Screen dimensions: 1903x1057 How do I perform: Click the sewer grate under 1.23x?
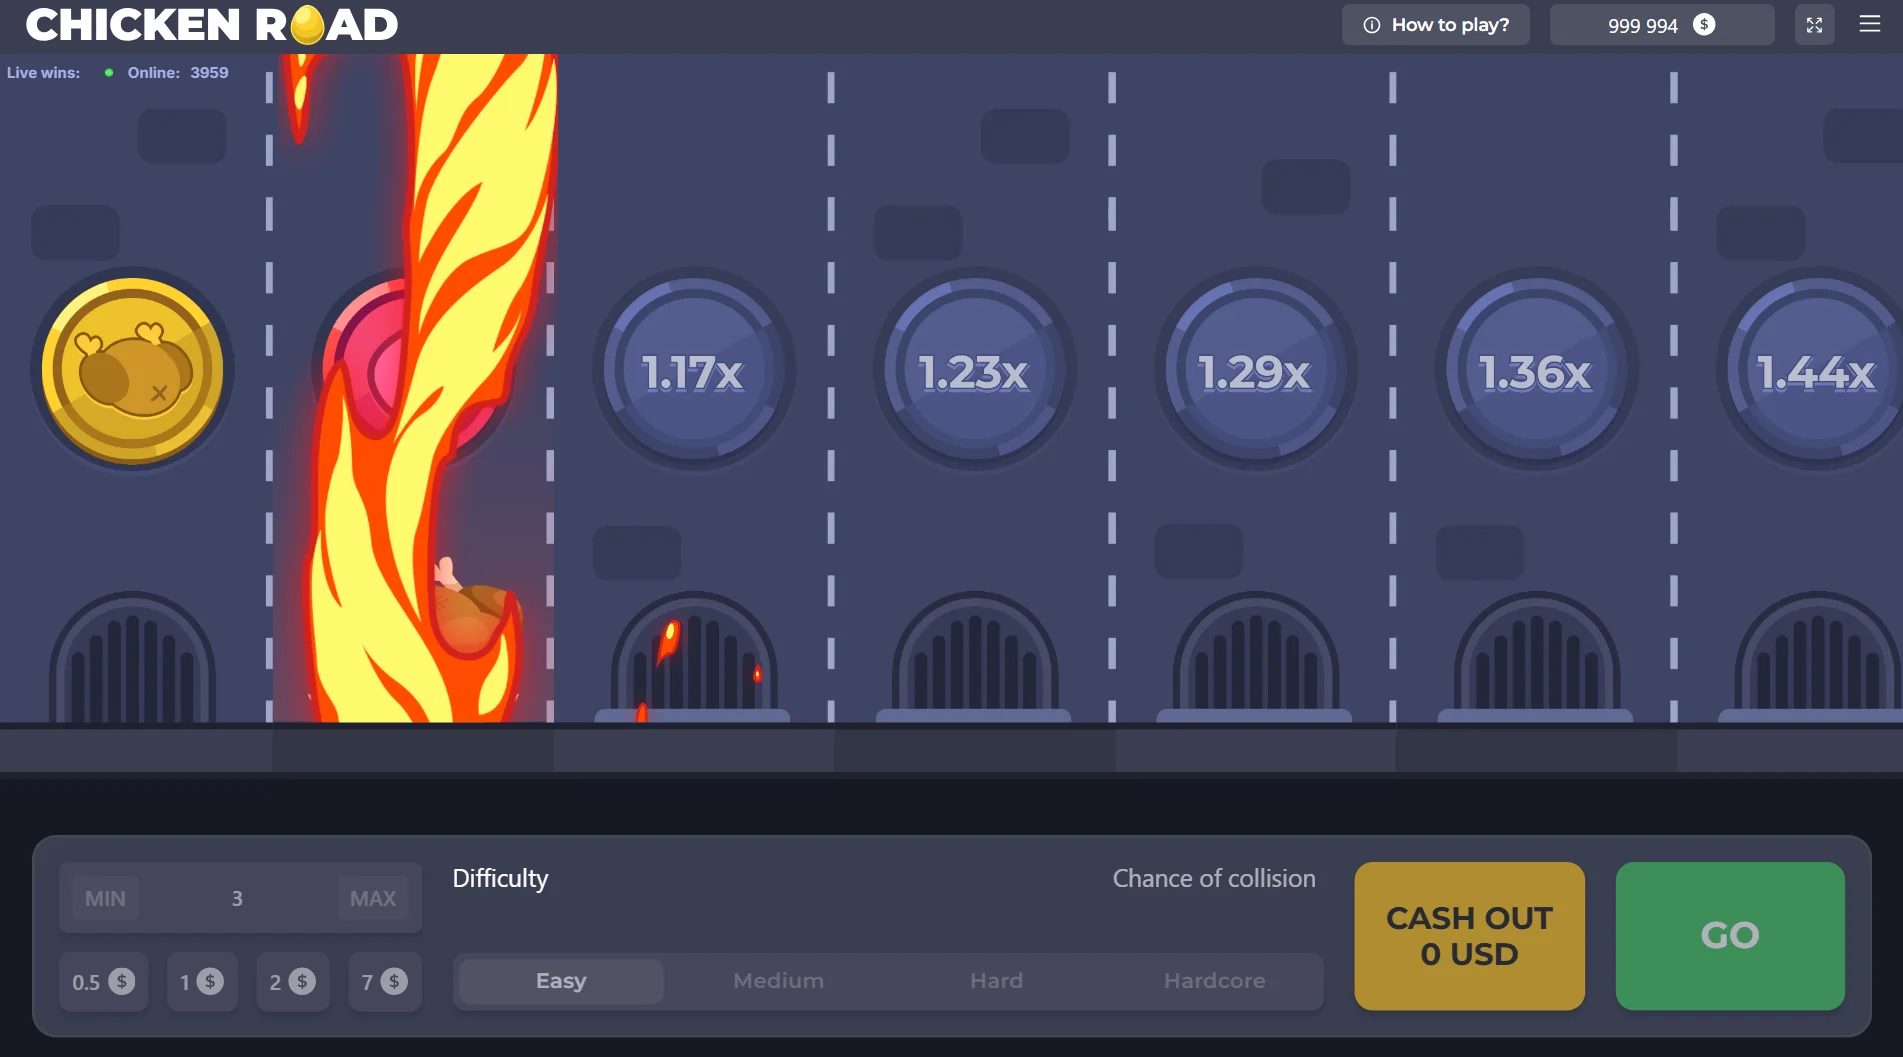(x=974, y=657)
